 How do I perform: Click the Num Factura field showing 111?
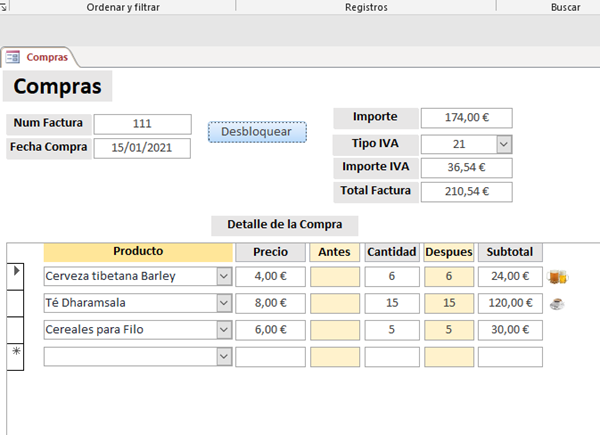click(x=142, y=124)
